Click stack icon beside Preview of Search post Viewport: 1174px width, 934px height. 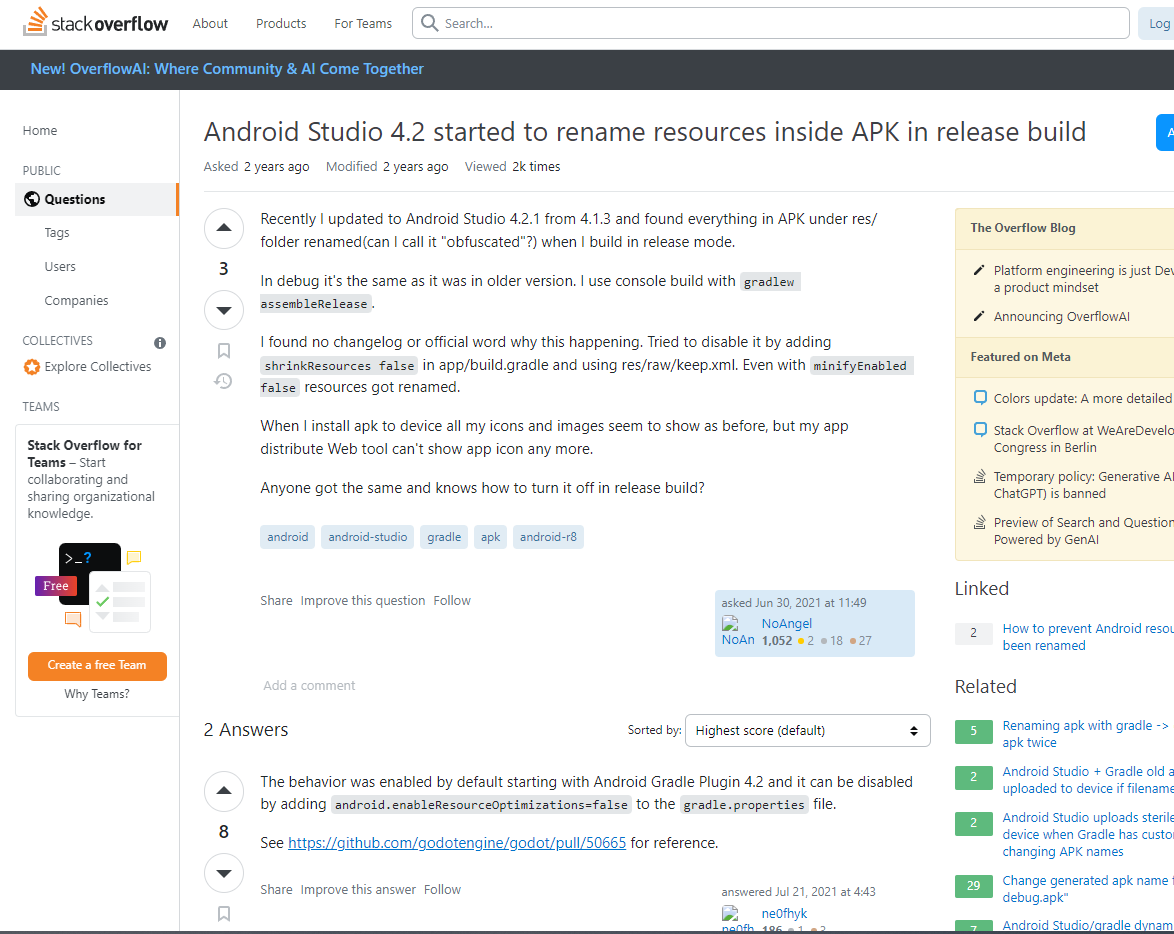click(979, 522)
